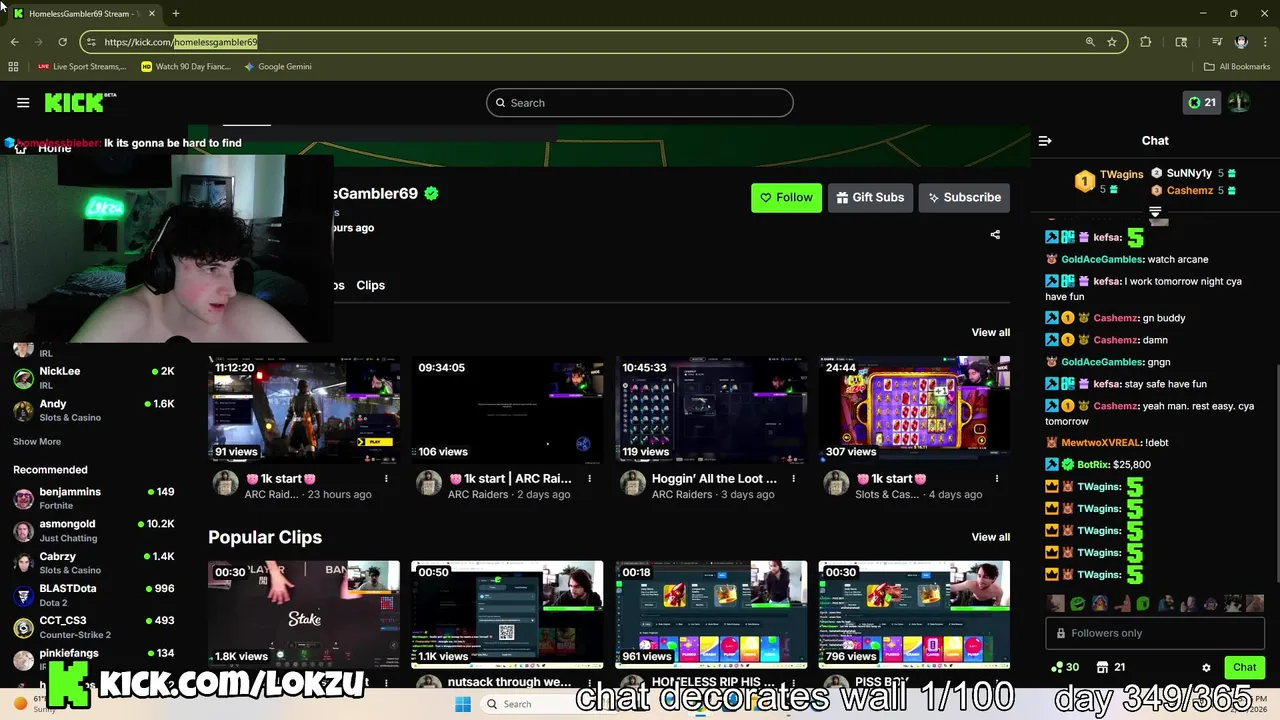Expand the sidebar with Show More
This screenshot has height=720, width=1280.
click(37, 442)
